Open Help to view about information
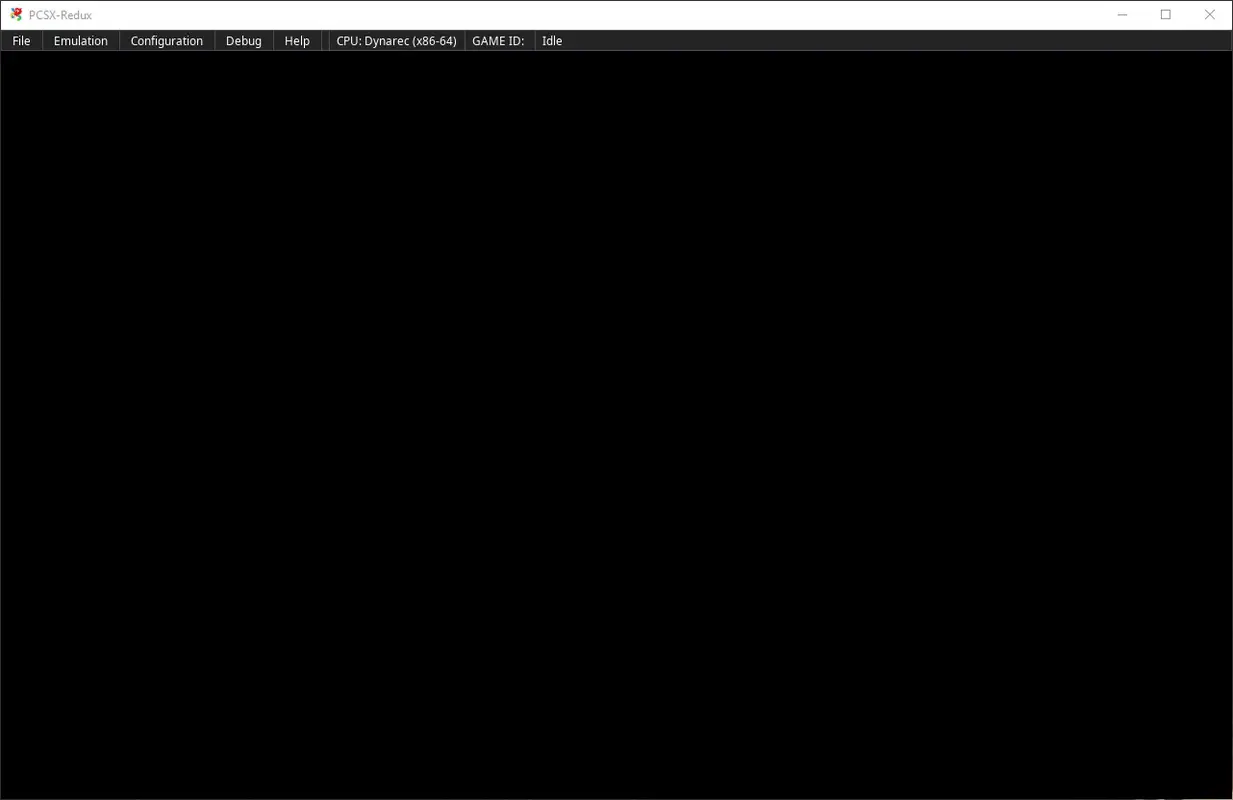The width and height of the screenshot is (1233, 800). tap(297, 40)
